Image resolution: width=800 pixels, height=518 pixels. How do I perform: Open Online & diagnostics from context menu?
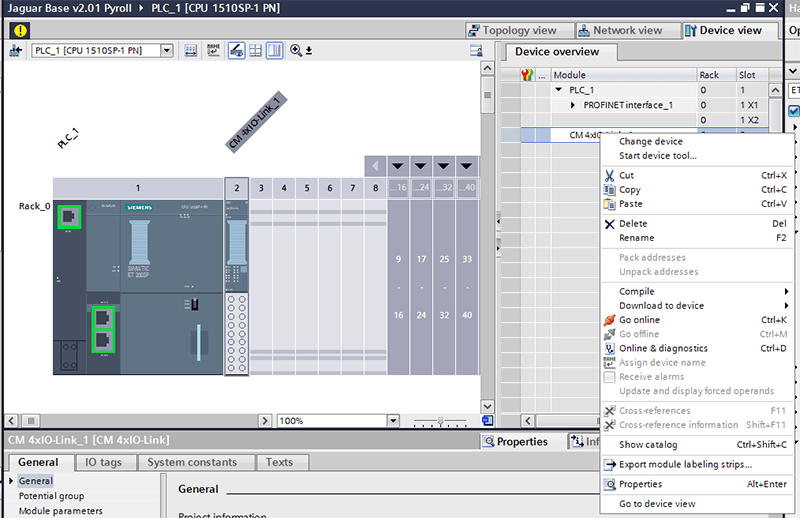(697, 349)
